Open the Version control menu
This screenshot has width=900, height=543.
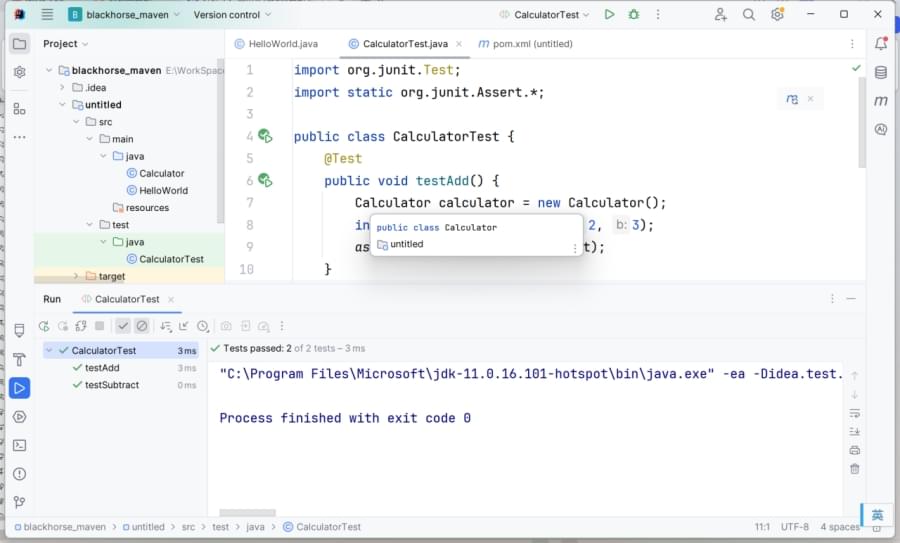232,15
